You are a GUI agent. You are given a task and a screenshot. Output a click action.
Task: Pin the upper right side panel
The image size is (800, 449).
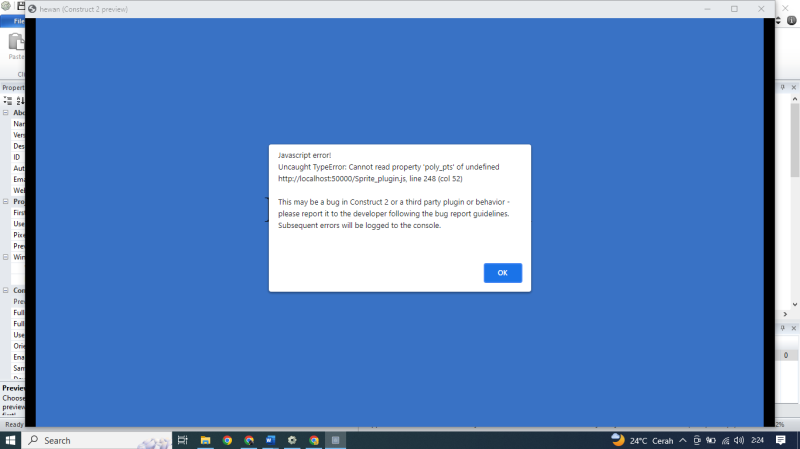point(783,88)
